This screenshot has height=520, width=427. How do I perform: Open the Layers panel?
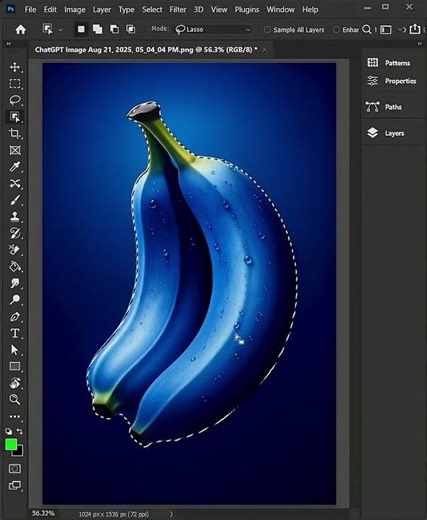pyautogui.click(x=386, y=133)
